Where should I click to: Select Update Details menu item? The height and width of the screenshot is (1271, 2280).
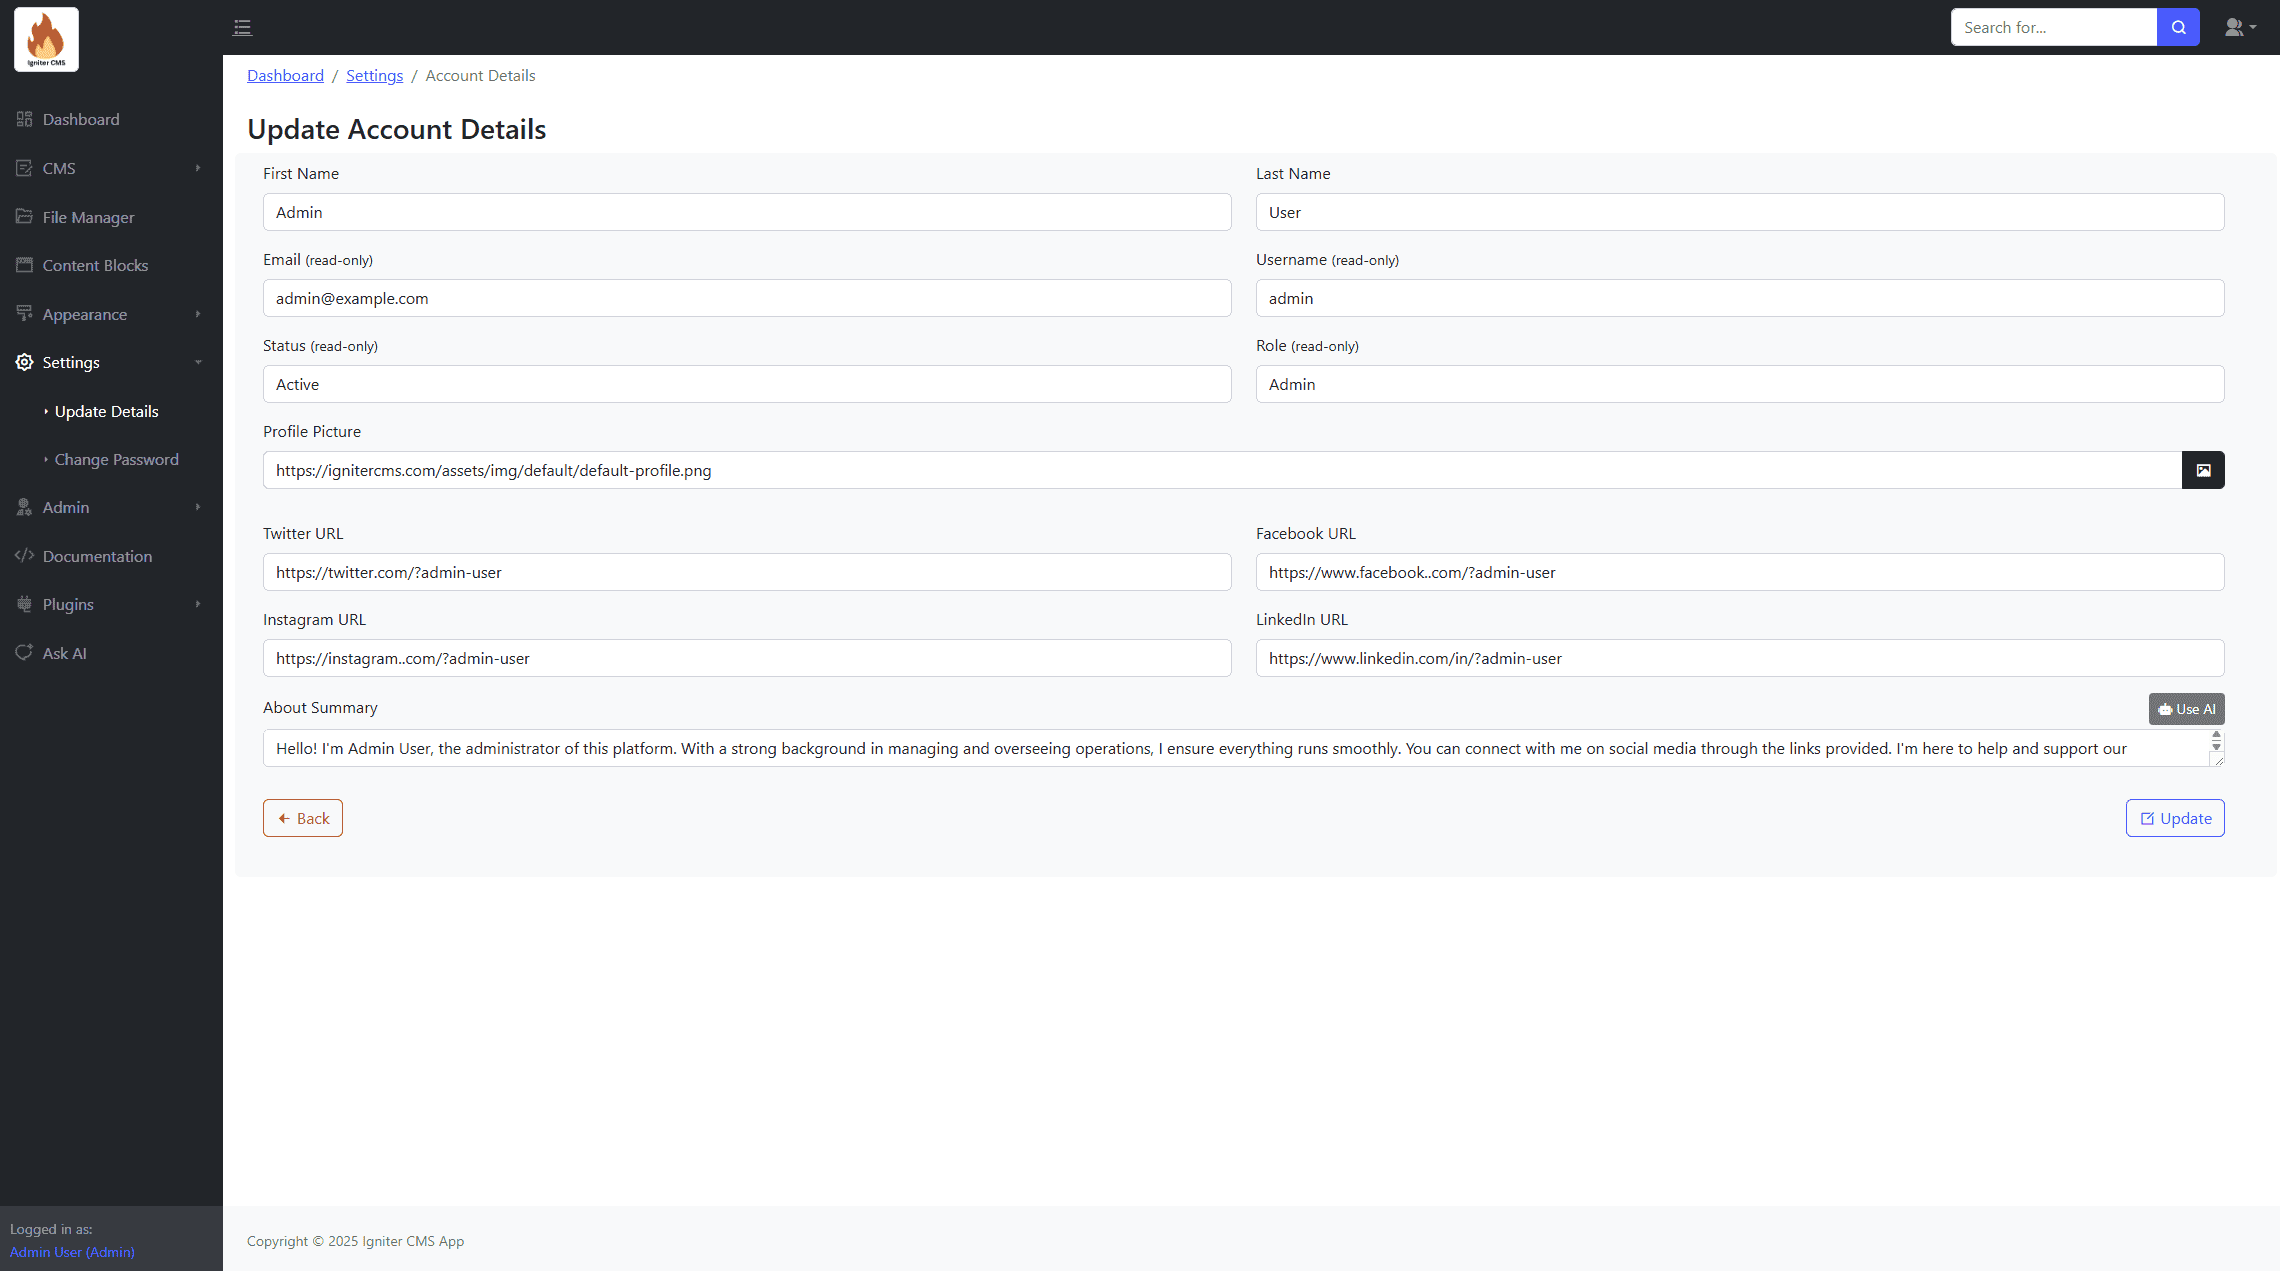106,411
